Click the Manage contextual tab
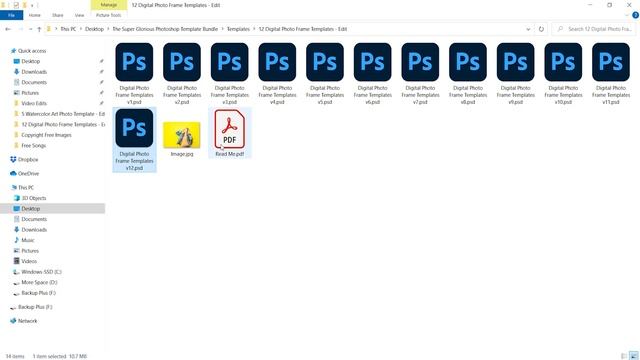 pyautogui.click(x=109, y=5)
